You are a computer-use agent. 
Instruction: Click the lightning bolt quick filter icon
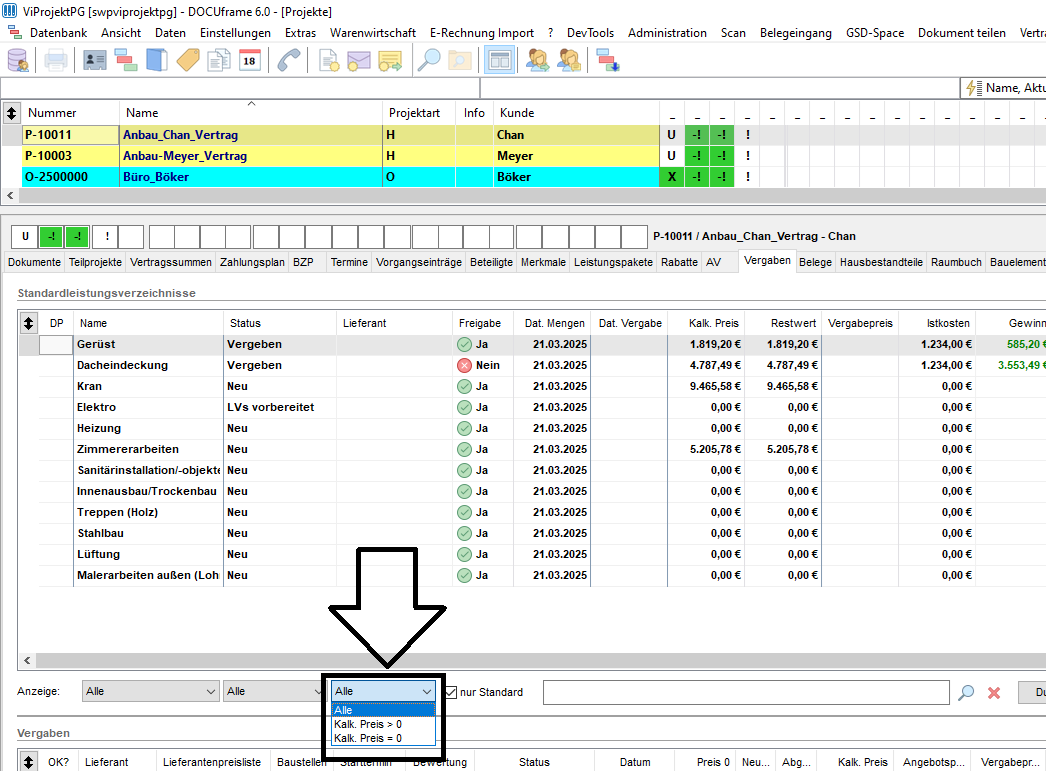[x=974, y=88]
